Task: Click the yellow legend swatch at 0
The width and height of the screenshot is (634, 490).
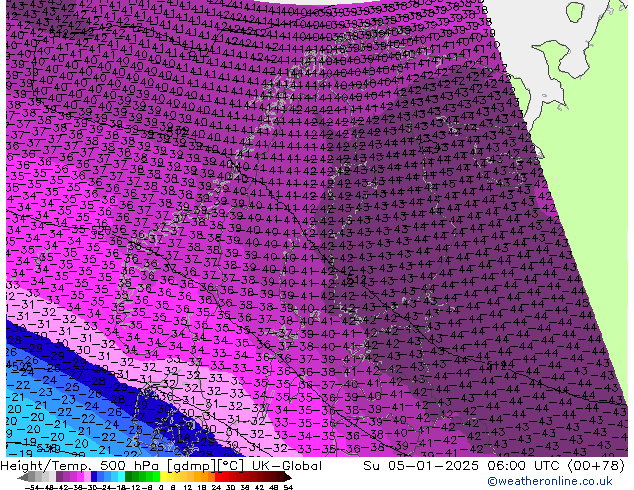Action: 163,476
